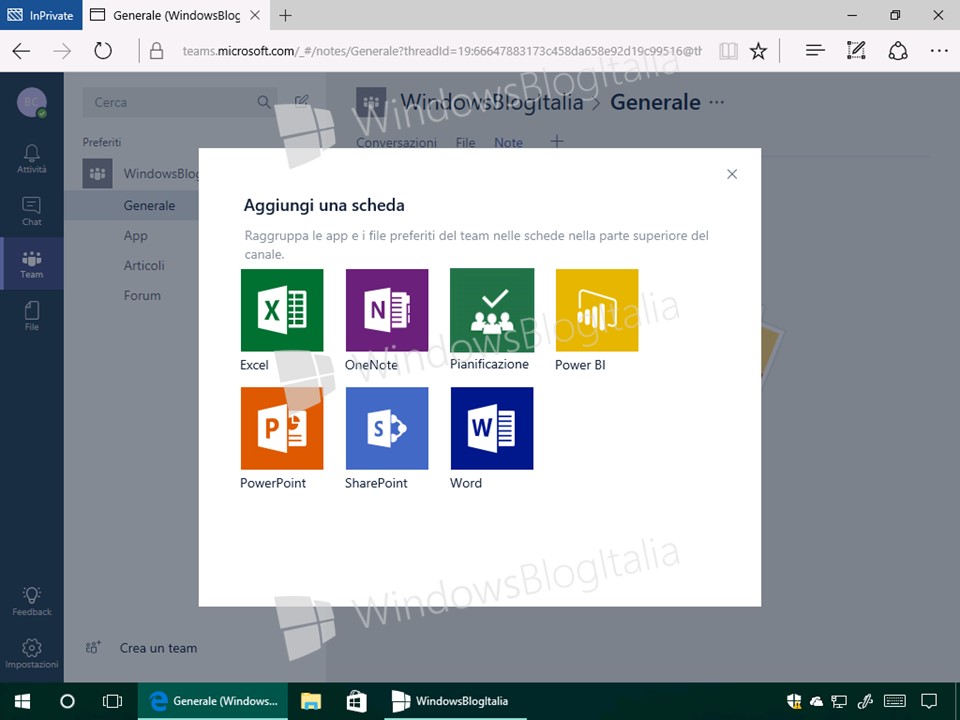
Task: Click the search magnifier icon
Action: click(264, 102)
